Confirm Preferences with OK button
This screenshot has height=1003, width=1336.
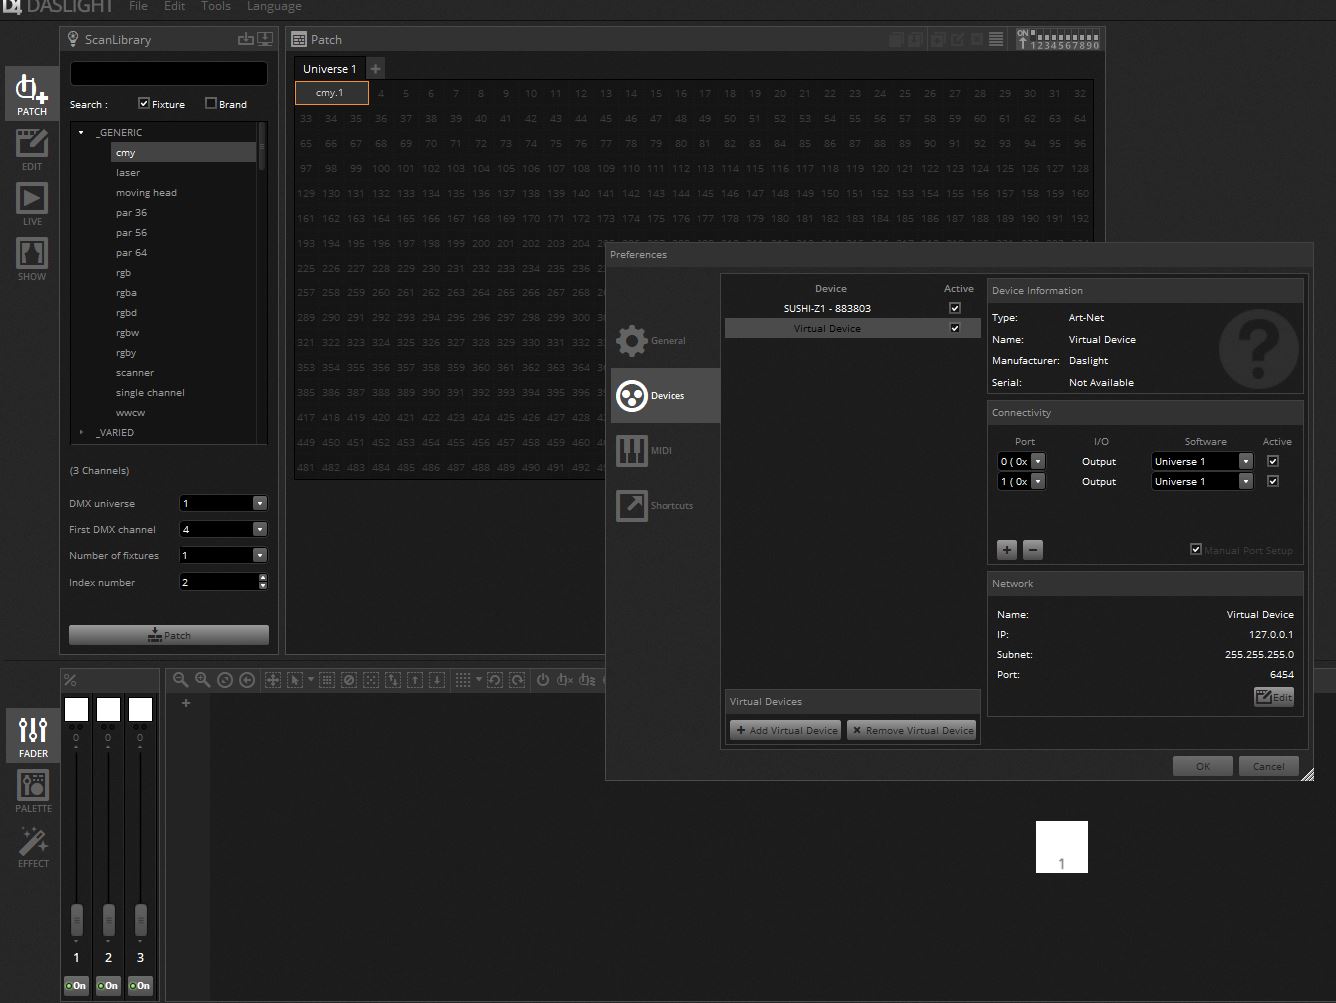pos(1202,766)
